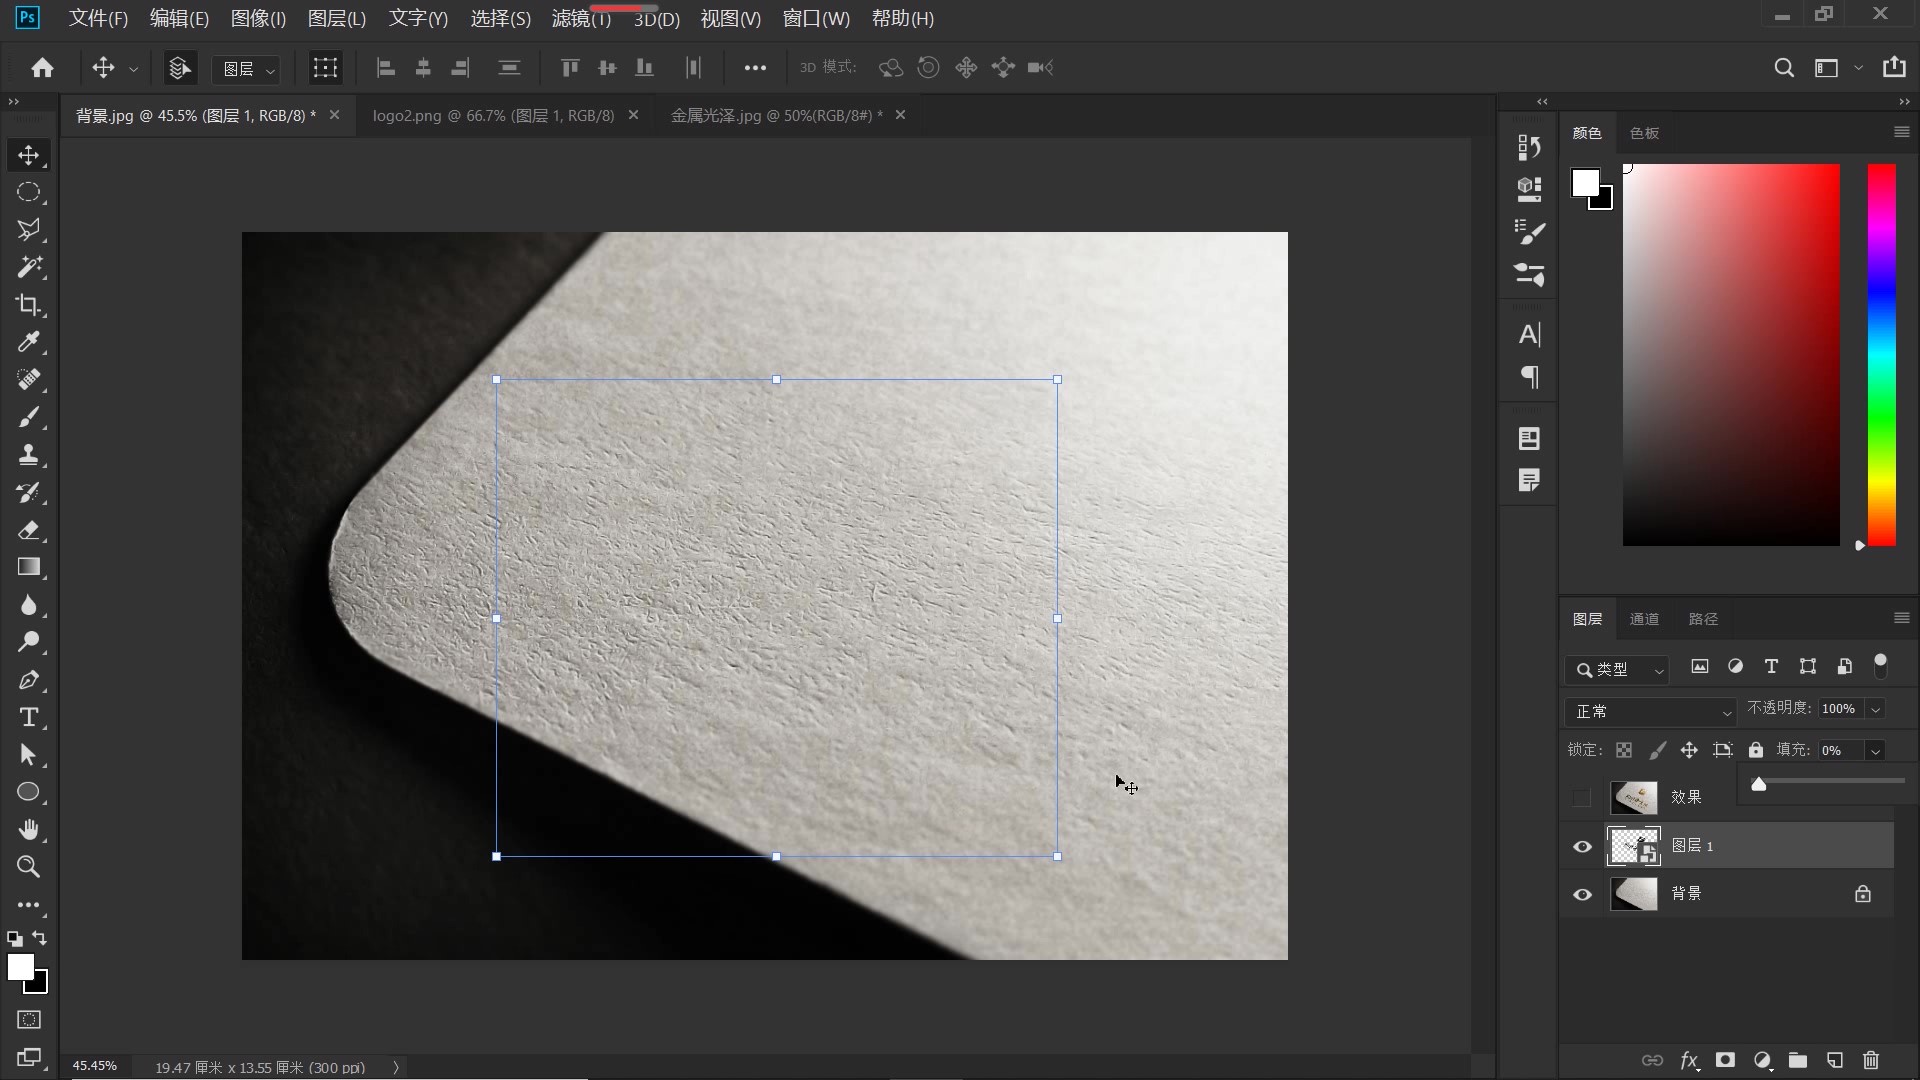Switch to the logo2.png document tab
Image resolution: width=1920 pixels, height=1080 pixels.
(493, 115)
